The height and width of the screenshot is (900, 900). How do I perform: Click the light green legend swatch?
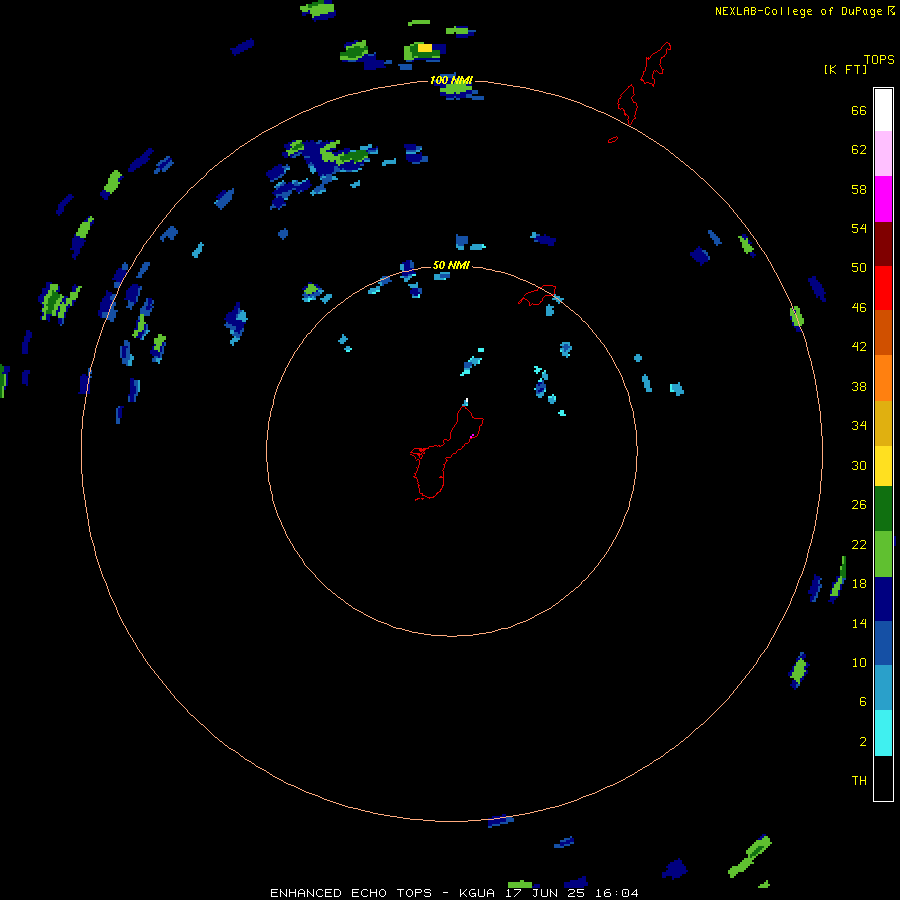883,554
